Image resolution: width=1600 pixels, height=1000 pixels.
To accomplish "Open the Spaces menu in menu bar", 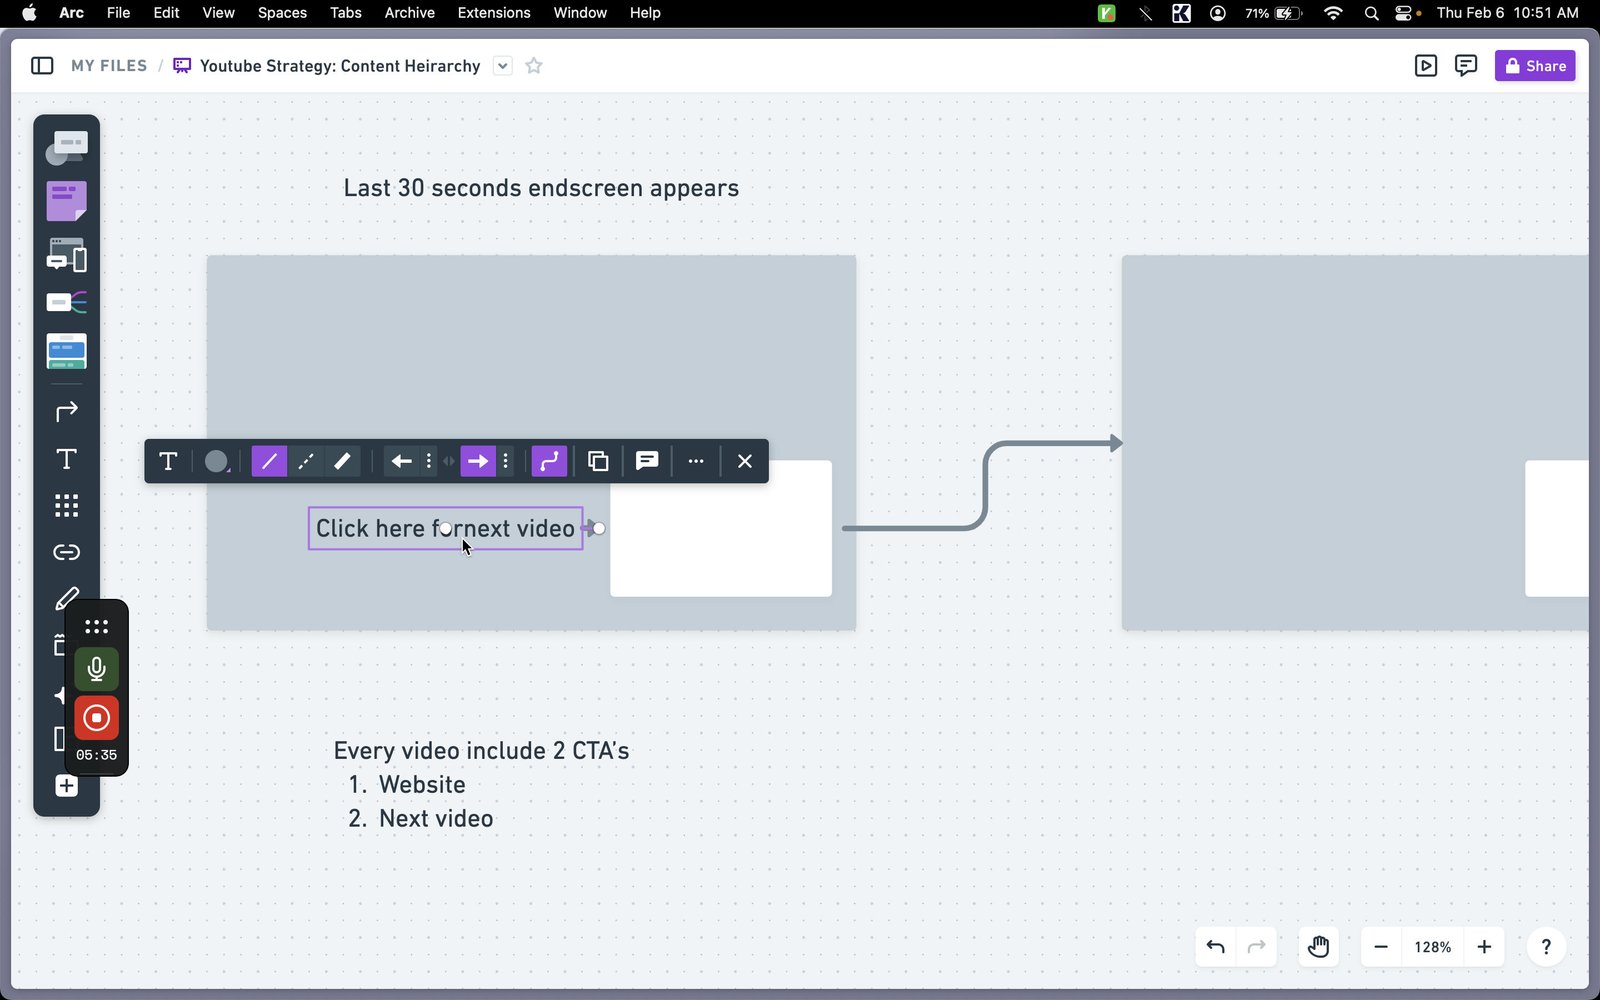I will tap(282, 13).
